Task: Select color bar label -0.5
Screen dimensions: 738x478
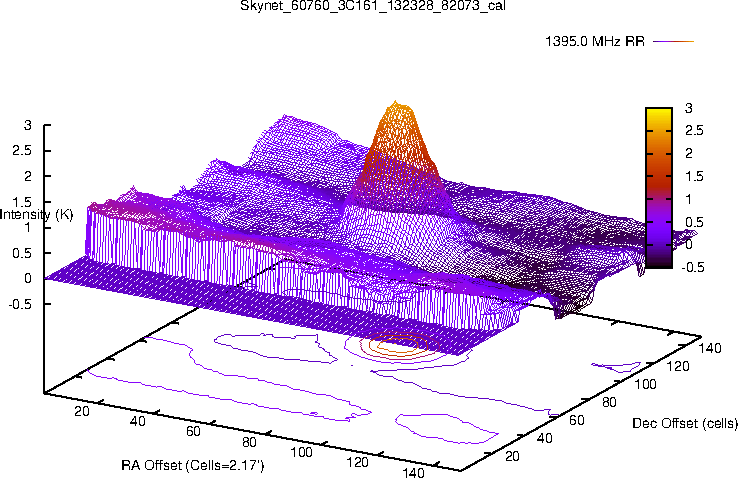Action: pyautogui.click(x=692, y=267)
